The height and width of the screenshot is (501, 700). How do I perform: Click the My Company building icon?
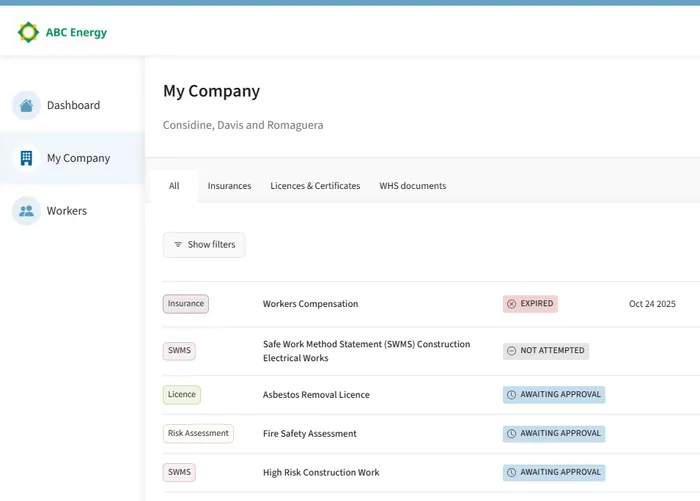(x=26, y=158)
